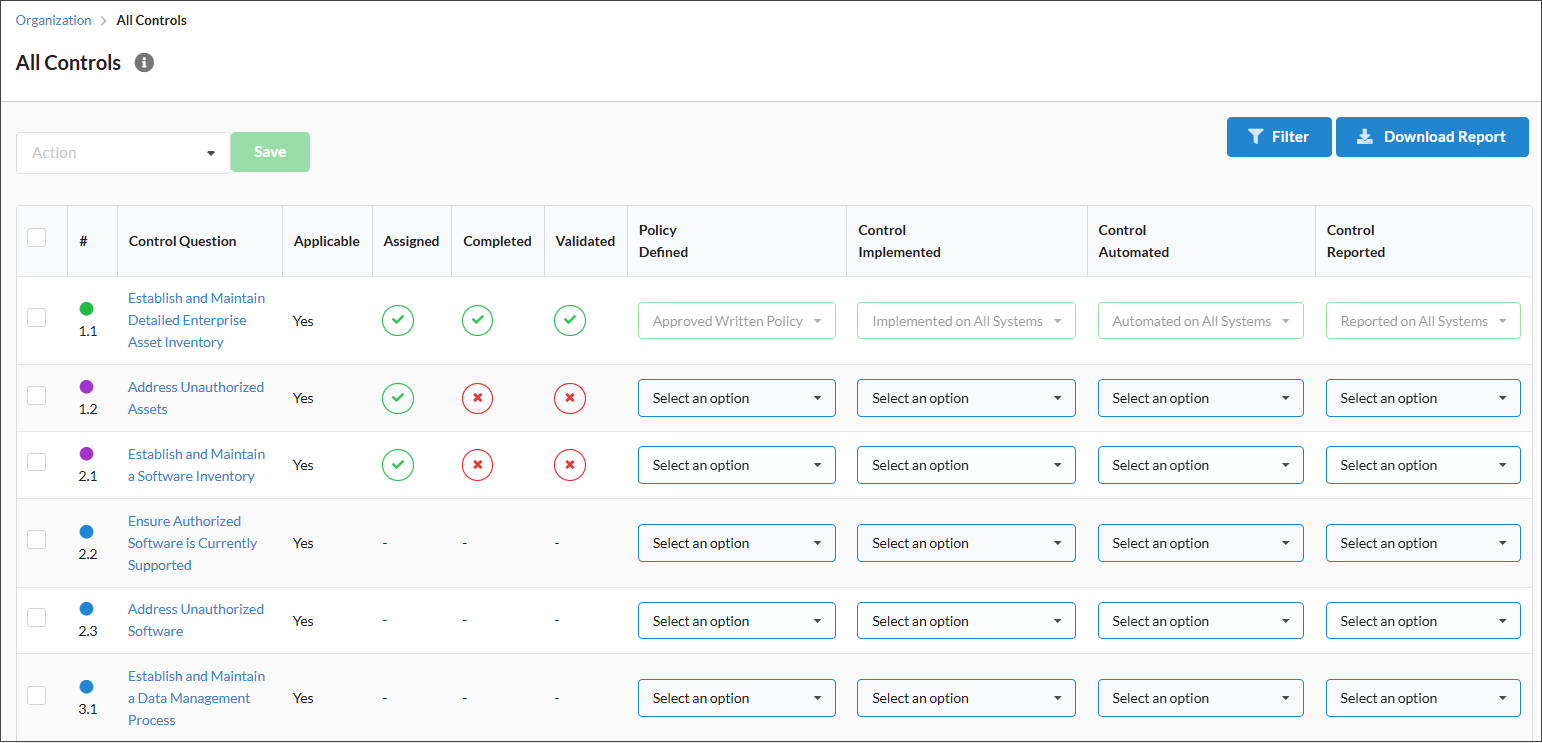Open Establish and Maintain a Software Inventory
The height and width of the screenshot is (743, 1542).
(197, 465)
